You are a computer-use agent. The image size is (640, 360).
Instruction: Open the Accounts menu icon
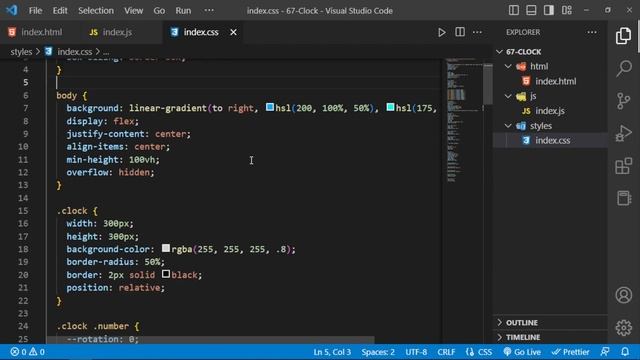pyautogui.click(x=623, y=295)
